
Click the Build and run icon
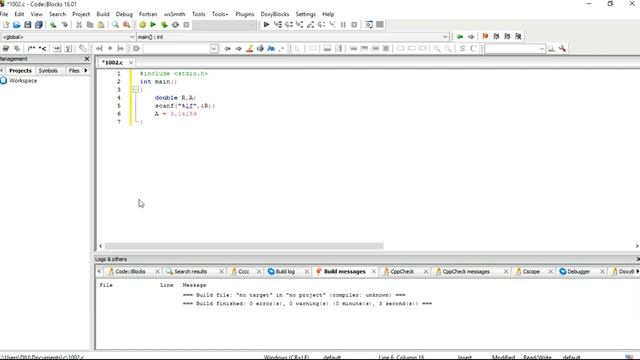(x=164, y=25)
